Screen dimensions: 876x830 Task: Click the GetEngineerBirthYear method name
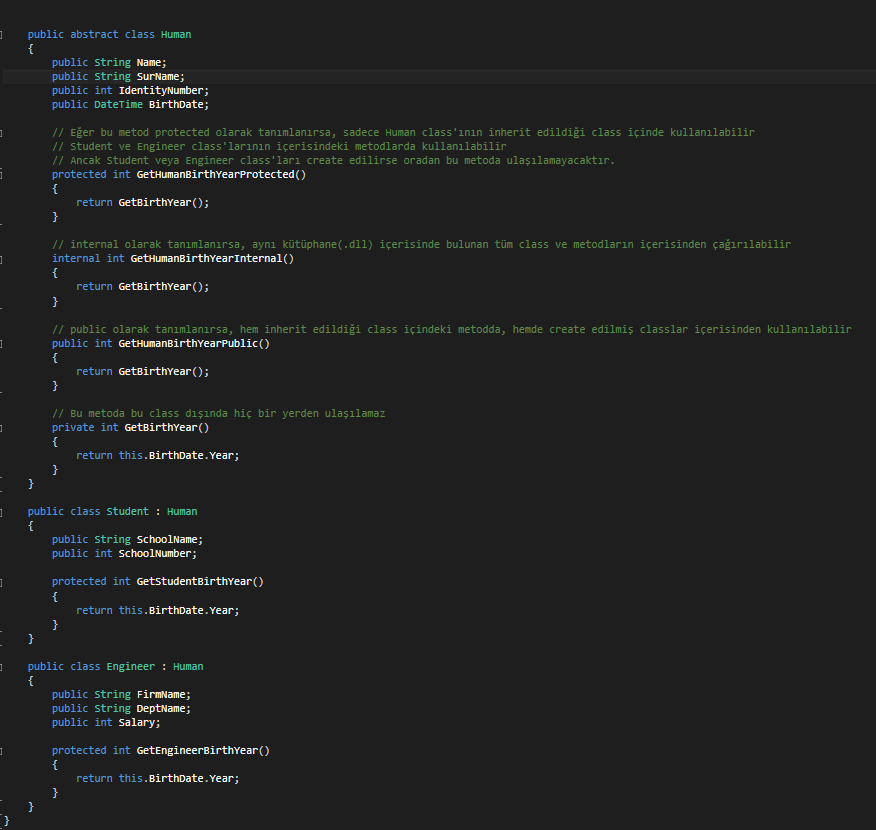click(x=197, y=750)
